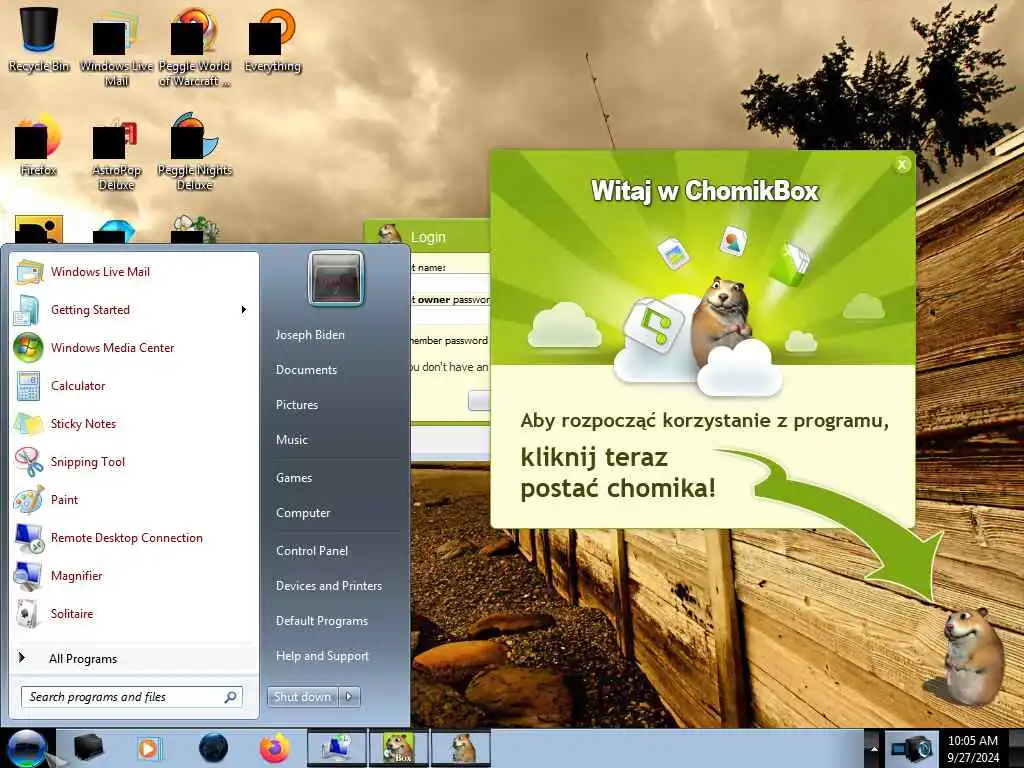
Task: Click the Remote Desktop Connection icon
Action: click(29, 537)
